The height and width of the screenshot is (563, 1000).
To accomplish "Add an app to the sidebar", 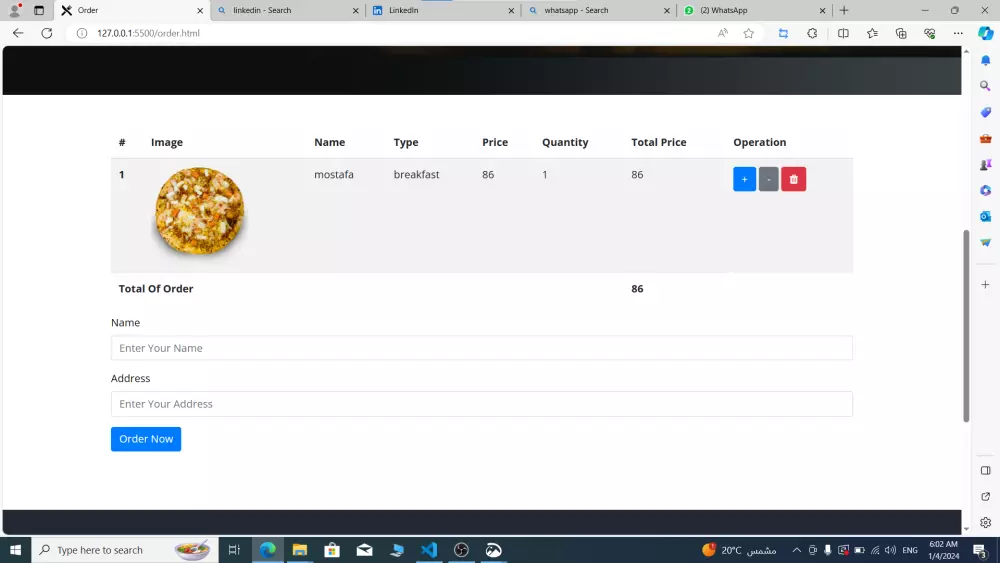I will click(x=985, y=284).
